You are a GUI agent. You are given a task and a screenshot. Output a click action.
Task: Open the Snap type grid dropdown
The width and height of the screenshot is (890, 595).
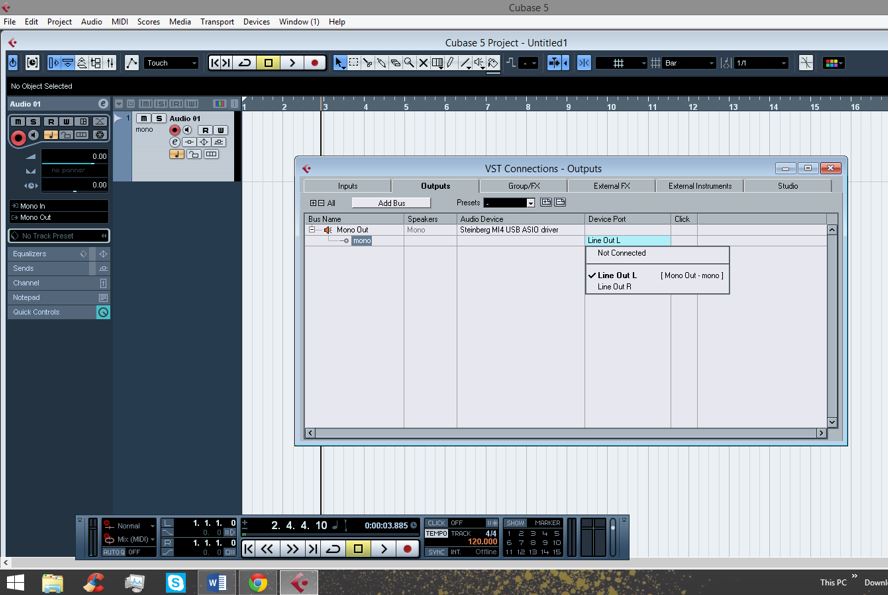click(622, 63)
